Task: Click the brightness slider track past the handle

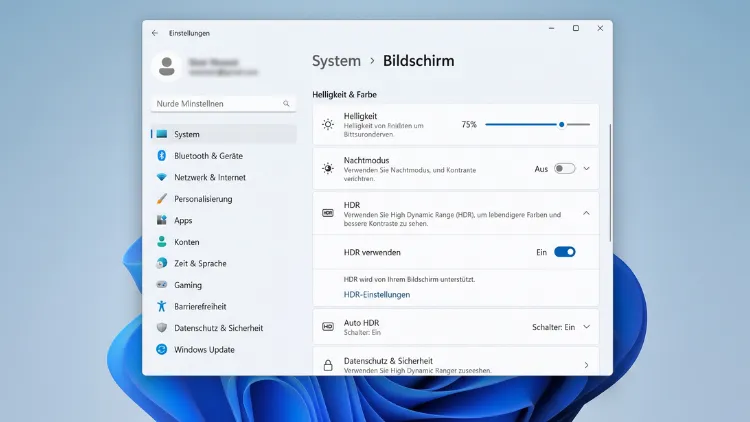Action: coord(578,124)
